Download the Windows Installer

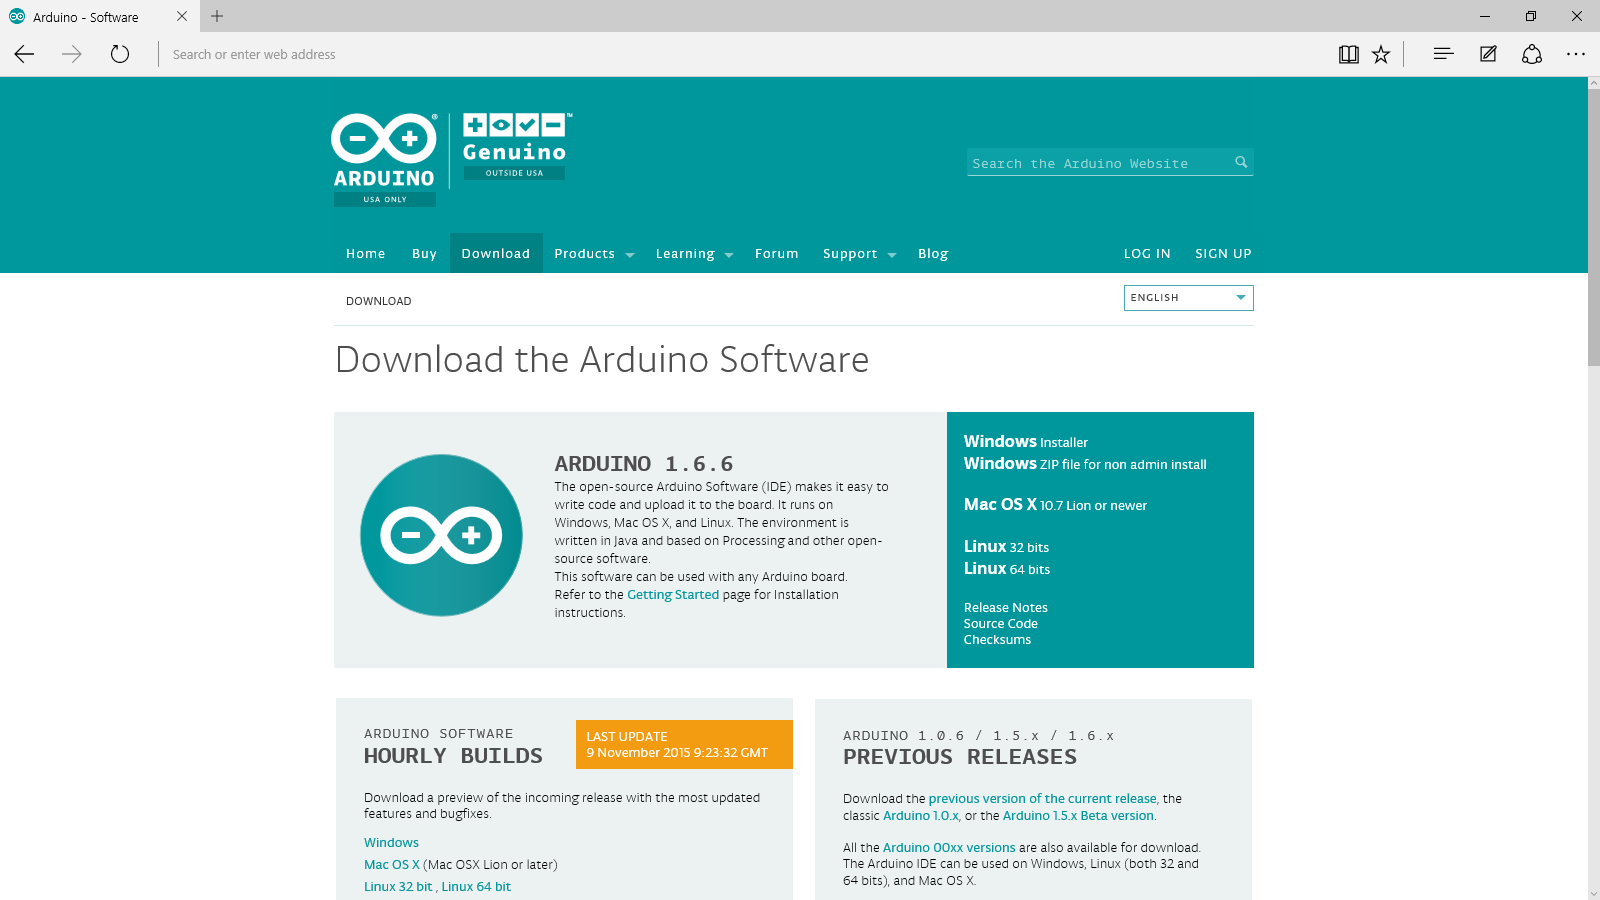[1026, 442]
